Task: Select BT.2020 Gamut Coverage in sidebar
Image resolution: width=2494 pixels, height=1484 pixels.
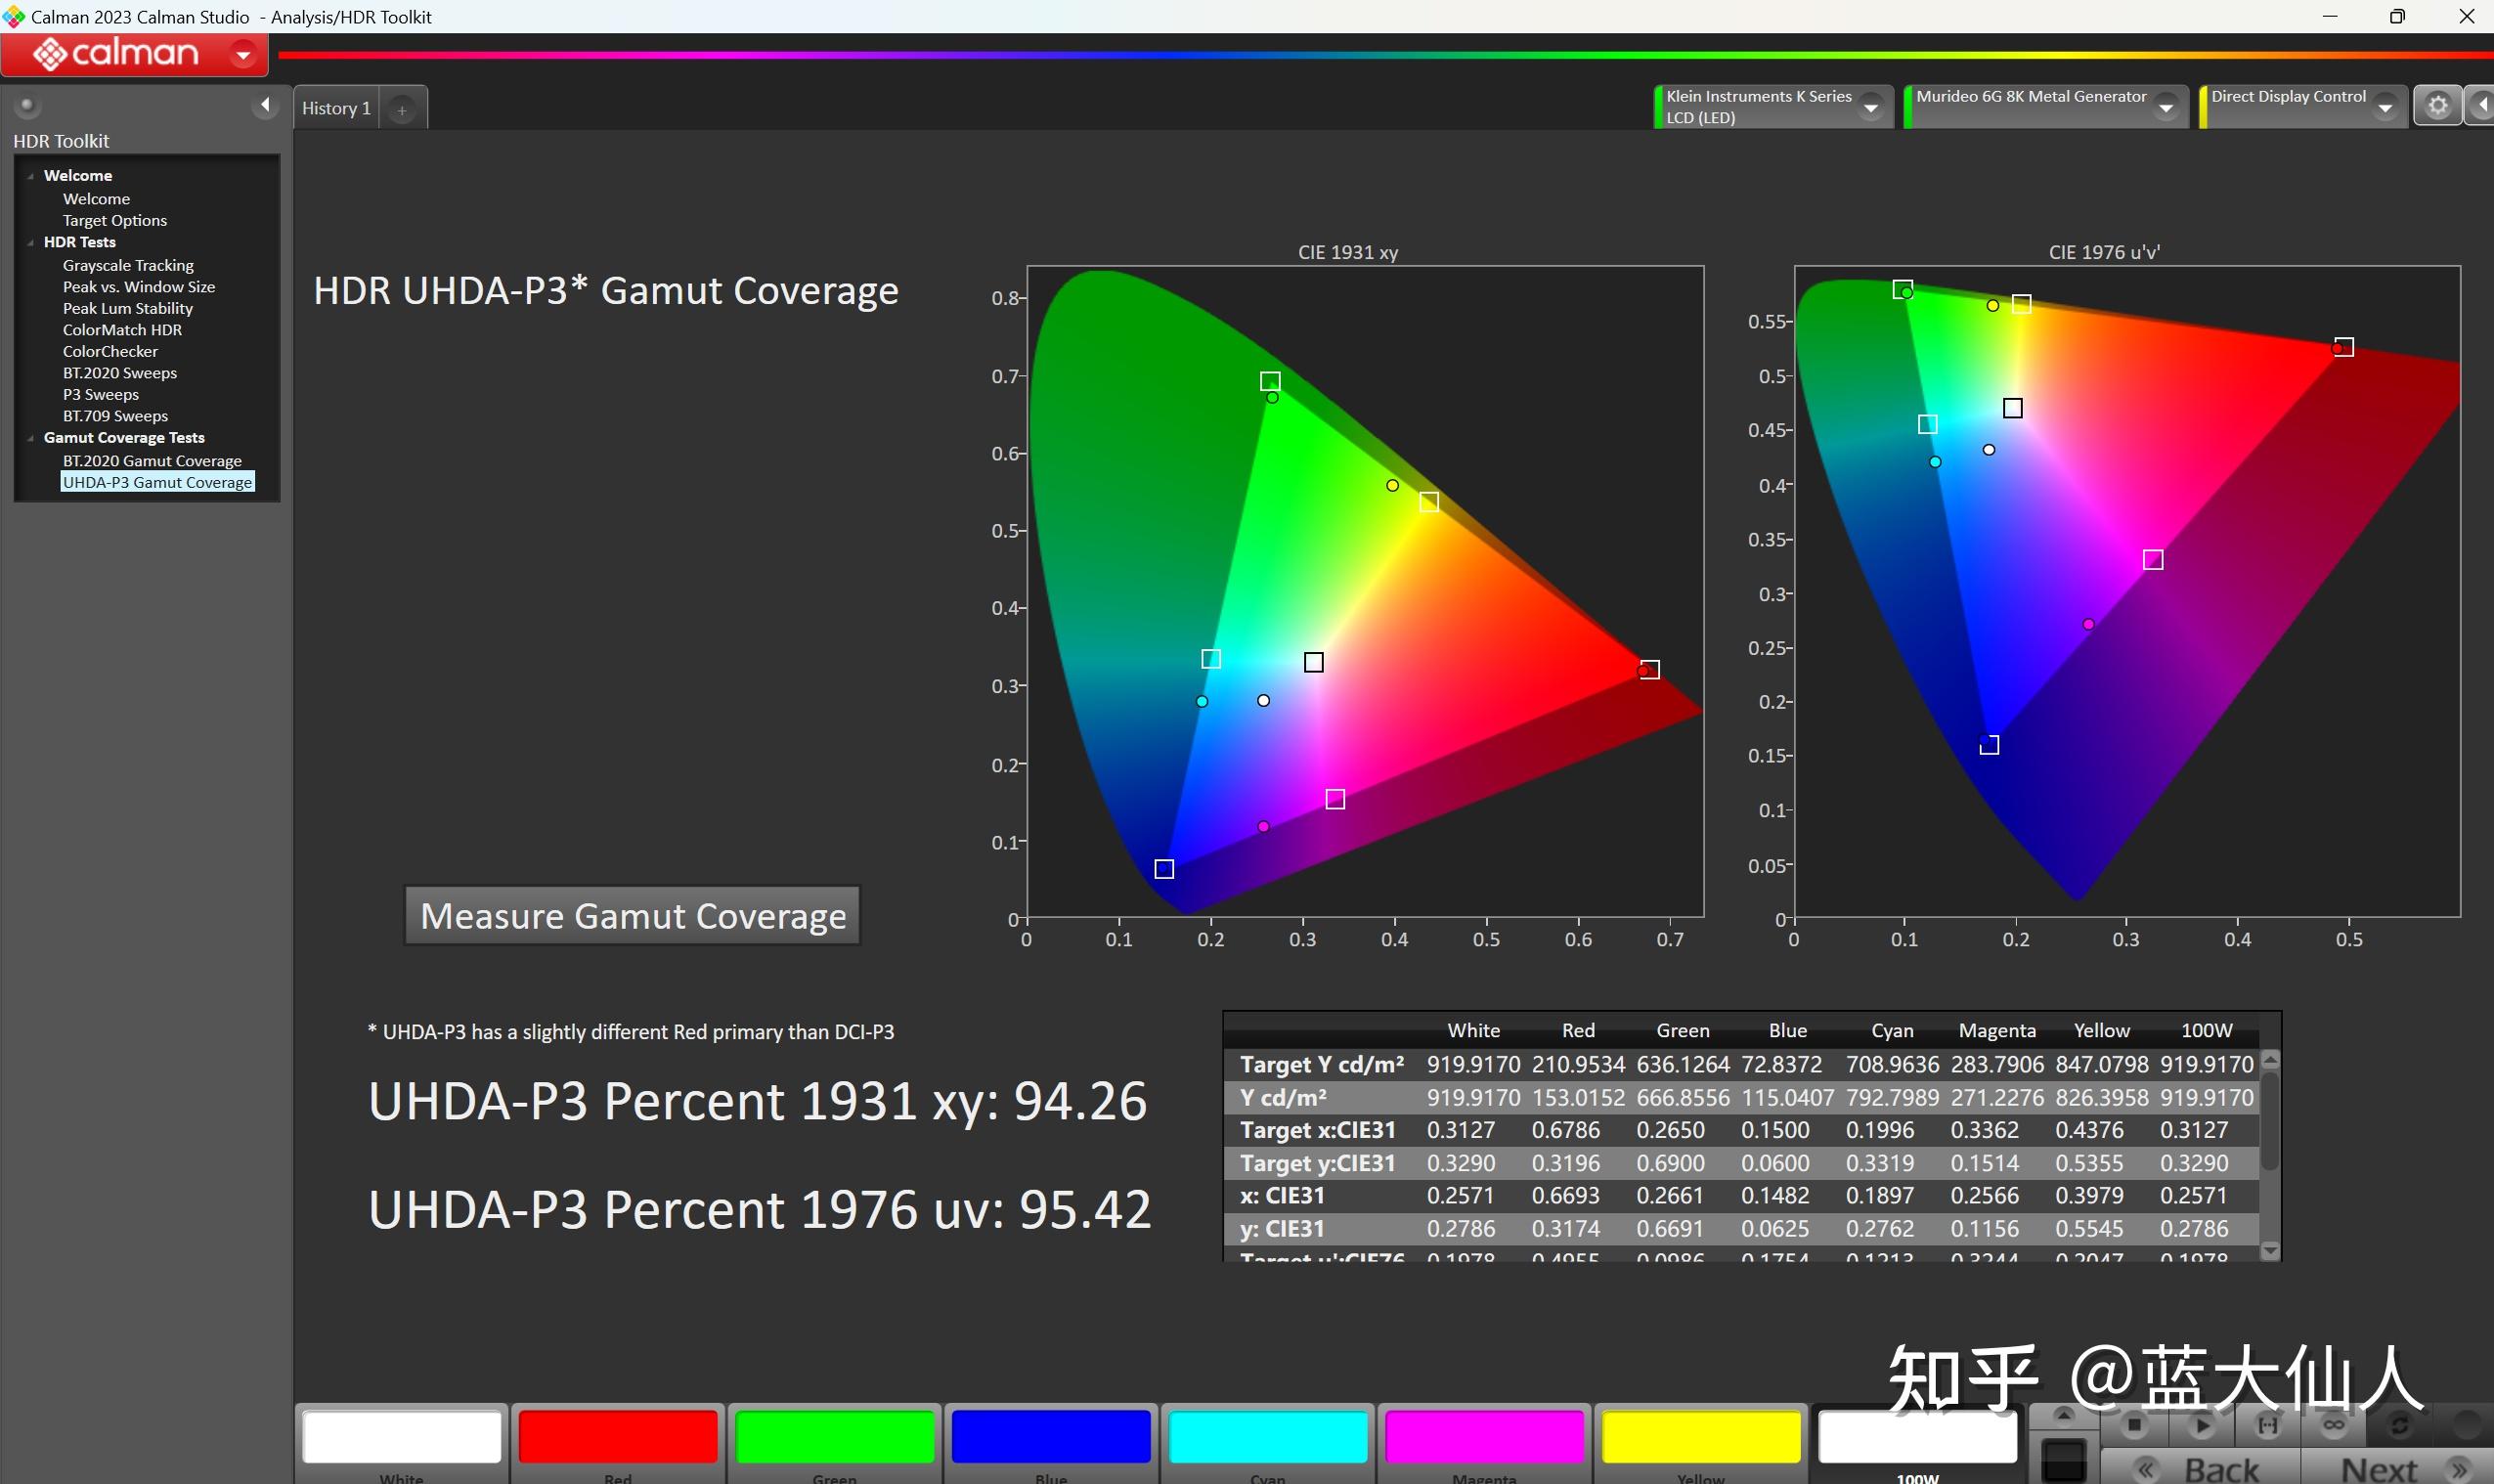Action: pyautogui.click(x=152, y=461)
